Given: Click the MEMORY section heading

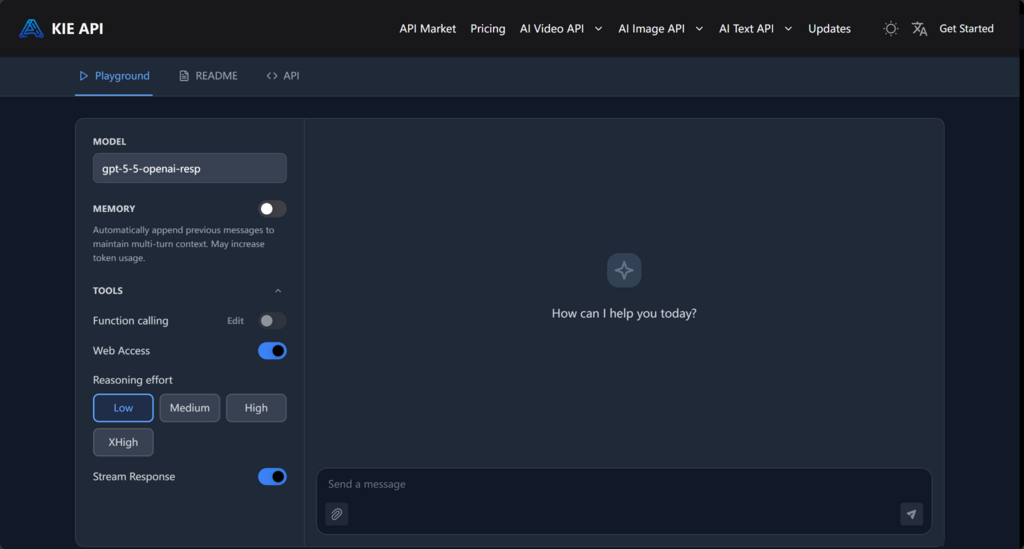Looking at the screenshot, I should [114, 209].
